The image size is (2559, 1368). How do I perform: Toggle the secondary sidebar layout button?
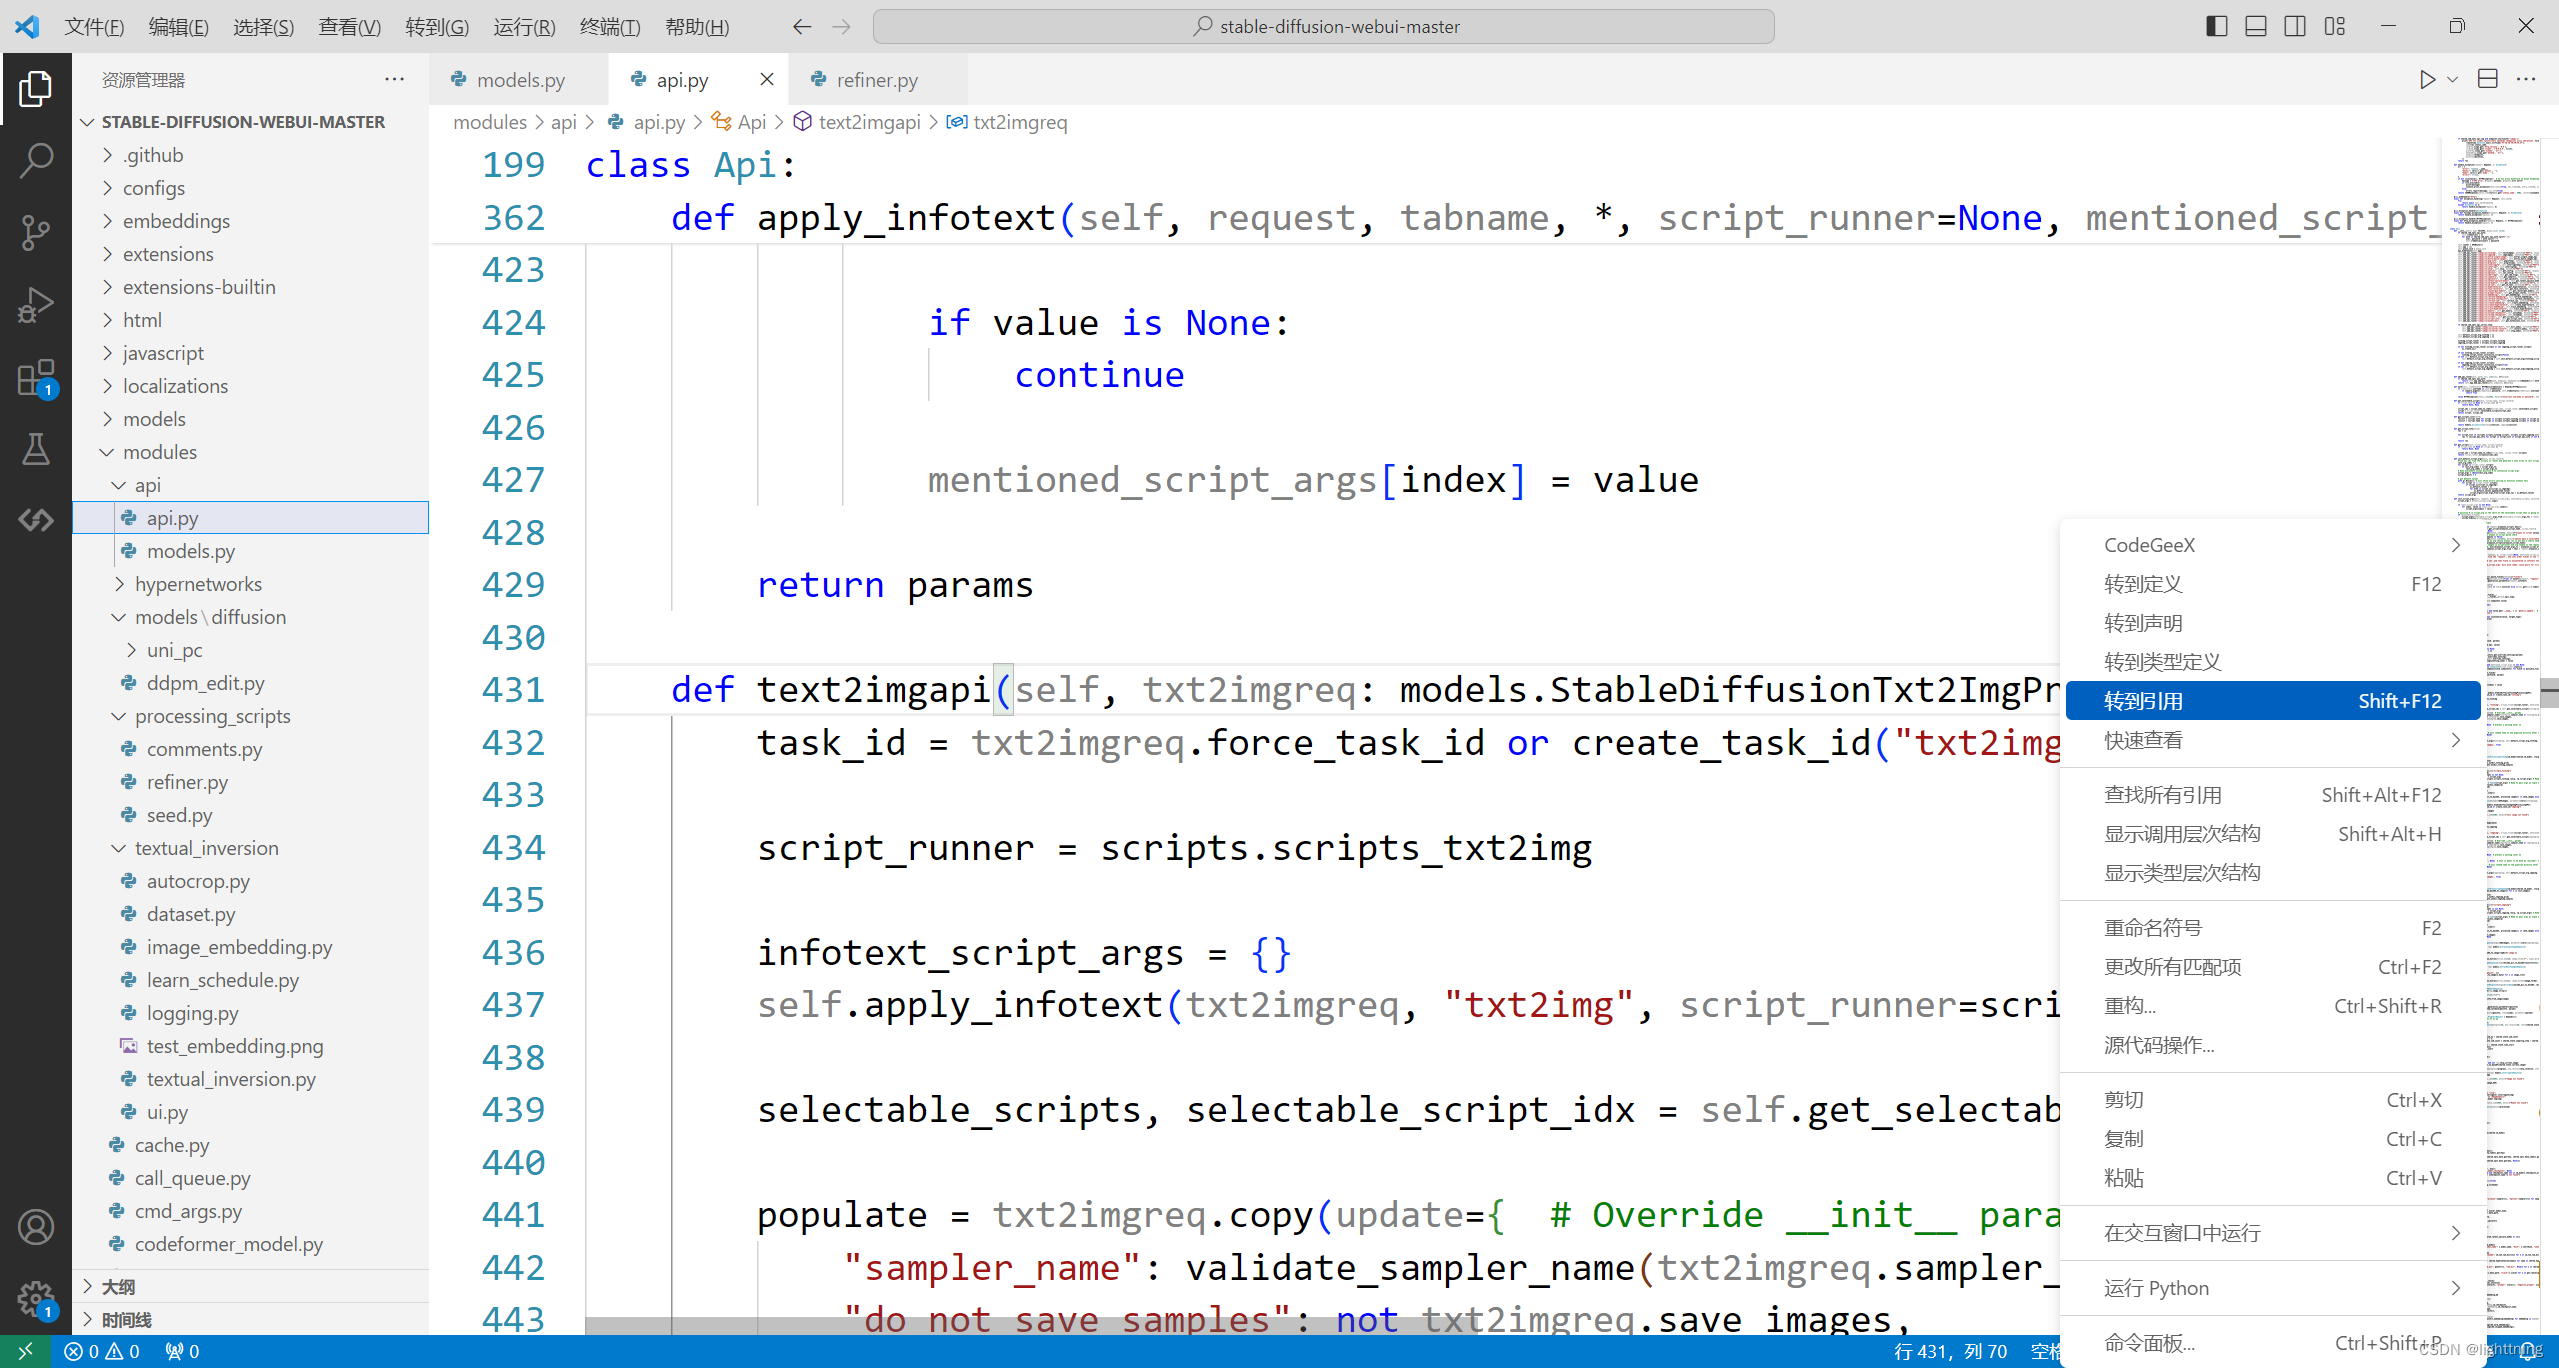coord(2295,27)
